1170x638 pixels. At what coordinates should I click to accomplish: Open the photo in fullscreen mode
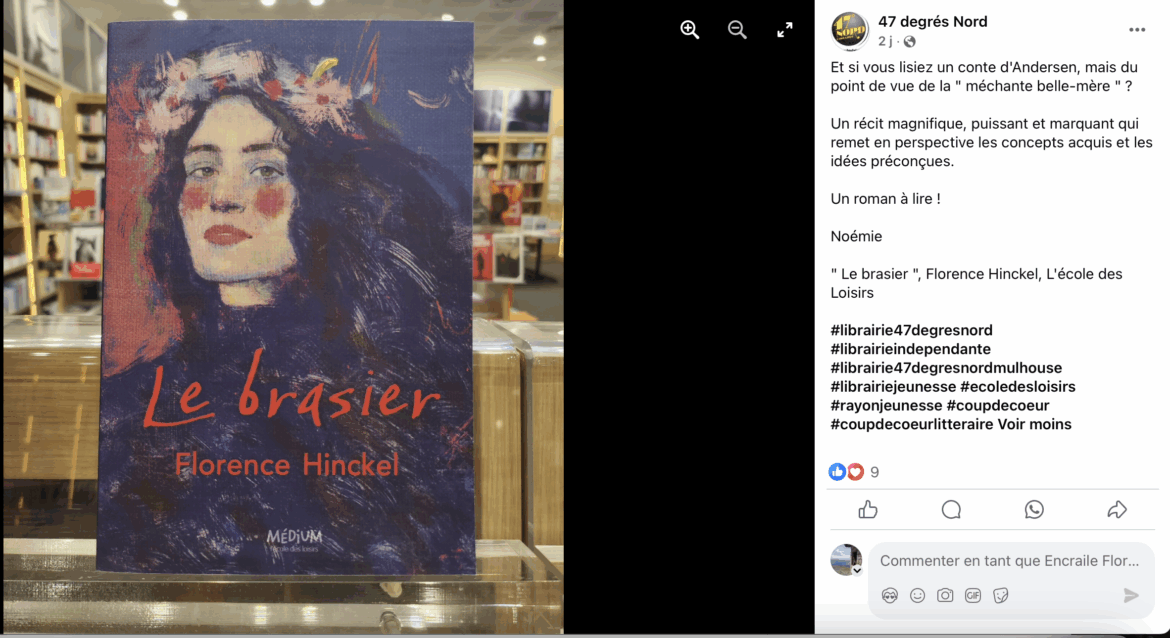(x=784, y=30)
